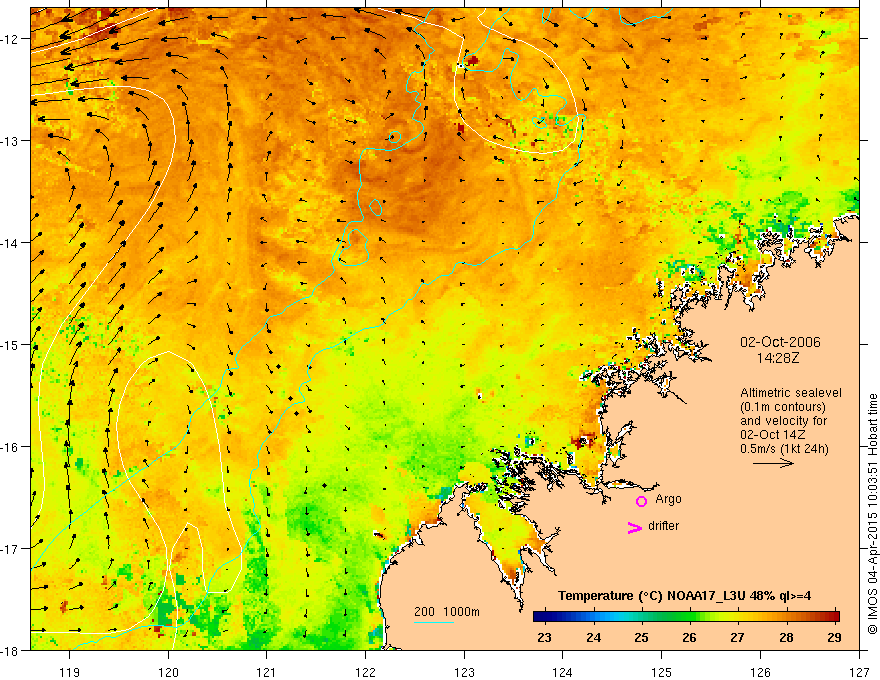Click the vertical IMOS copyright timestamp text
The width and height of the screenshot is (880, 680).
(x=873, y=515)
